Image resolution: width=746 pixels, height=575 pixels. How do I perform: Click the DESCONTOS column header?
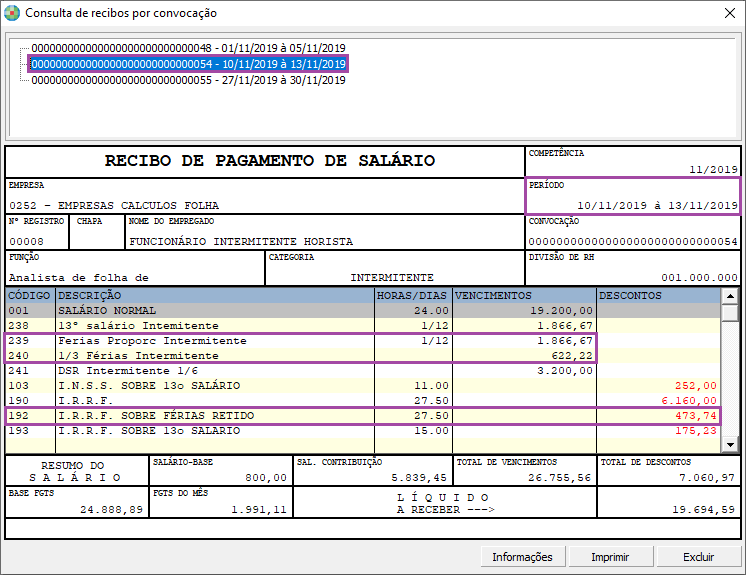click(x=658, y=295)
